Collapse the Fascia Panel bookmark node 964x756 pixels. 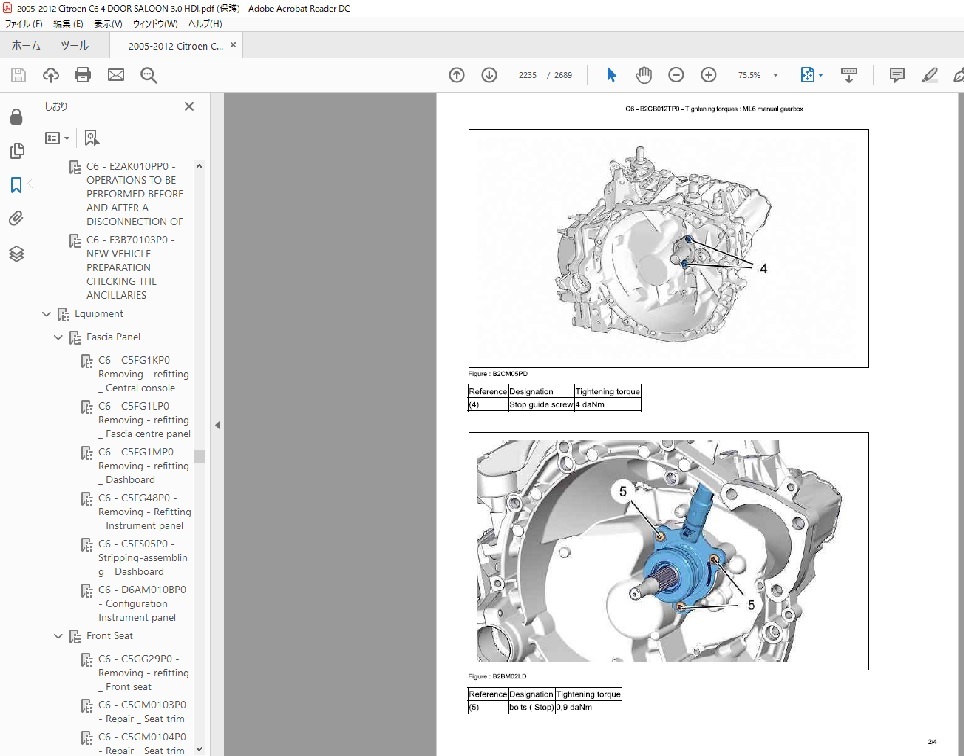(58, 337)
